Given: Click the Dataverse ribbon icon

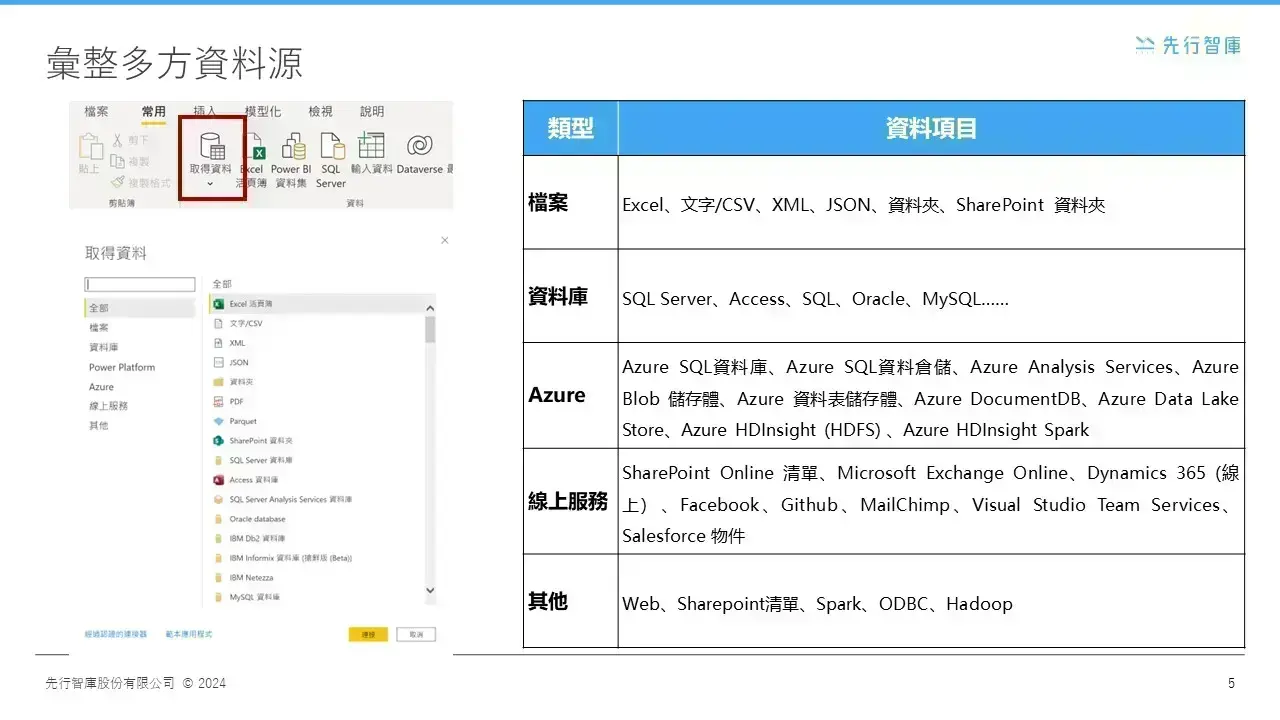Looking at the screenshot, I should coord(420,146).
